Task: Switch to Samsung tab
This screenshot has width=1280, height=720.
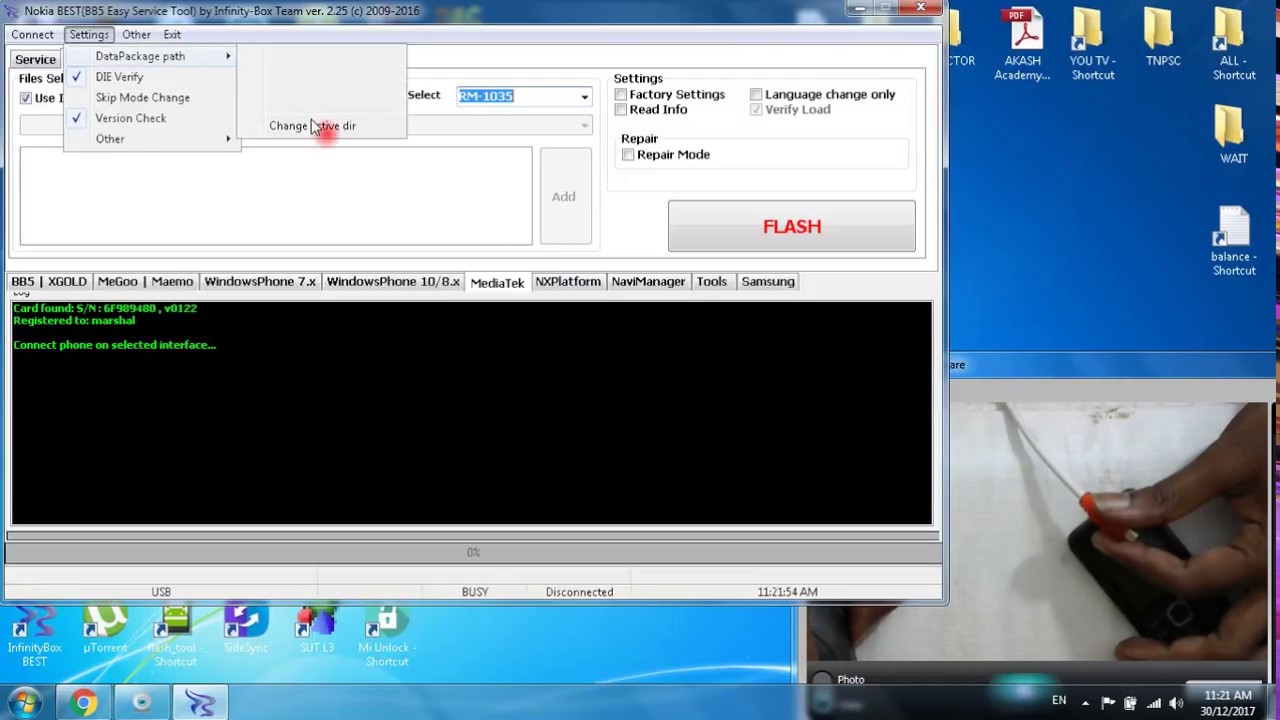Action: coord(768,282)
